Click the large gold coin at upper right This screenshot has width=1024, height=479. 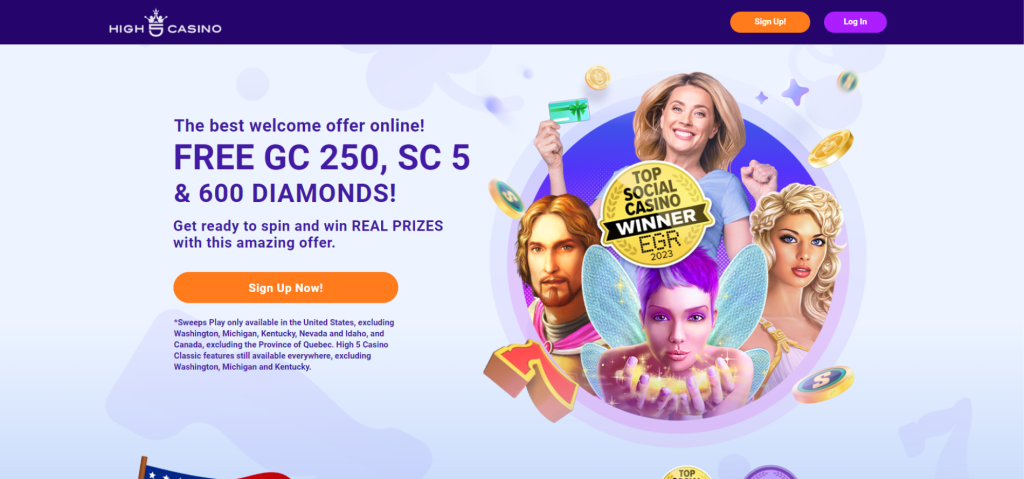[831, 148]
